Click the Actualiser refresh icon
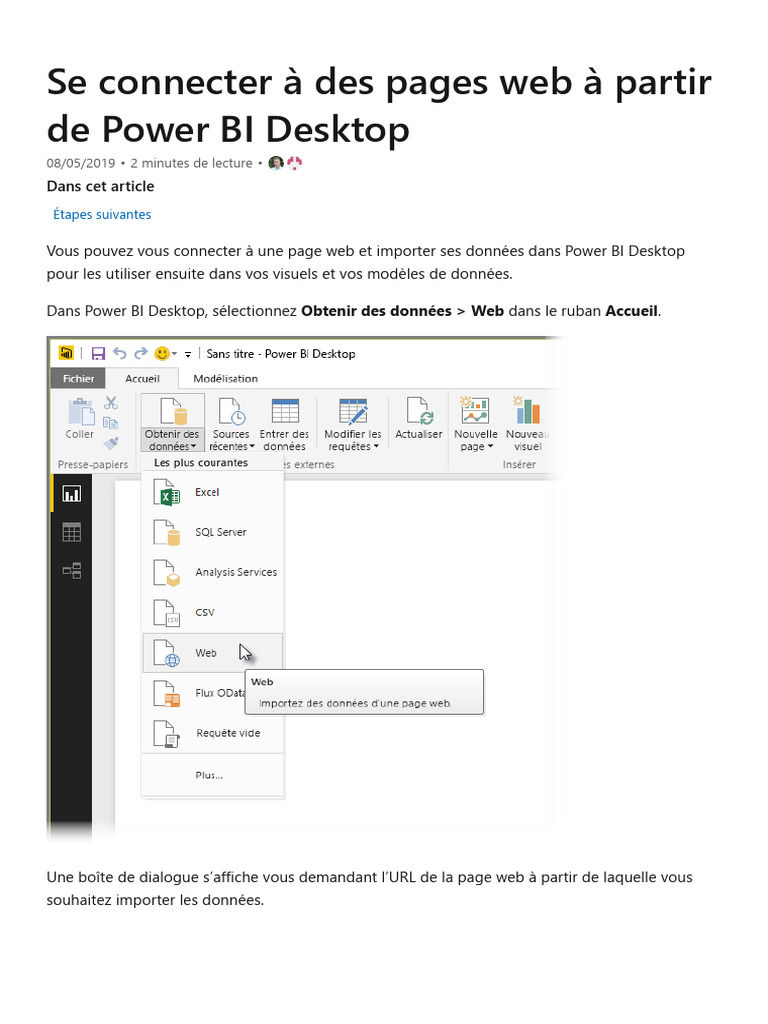Image resolution: width=768 pixels, height=1024 pixels. (x=418, y=411)
